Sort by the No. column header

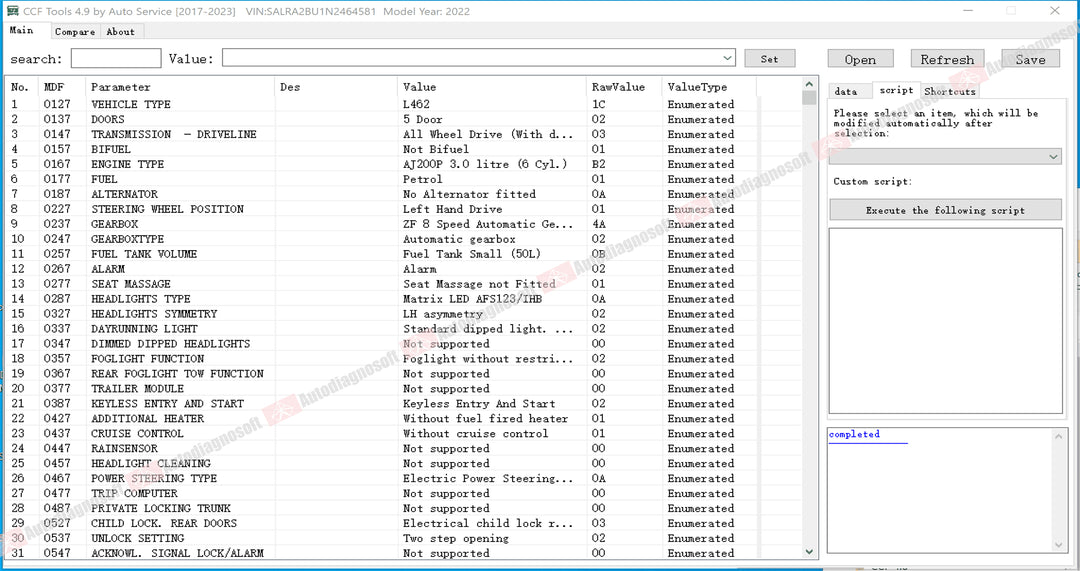tap(22, 87)
